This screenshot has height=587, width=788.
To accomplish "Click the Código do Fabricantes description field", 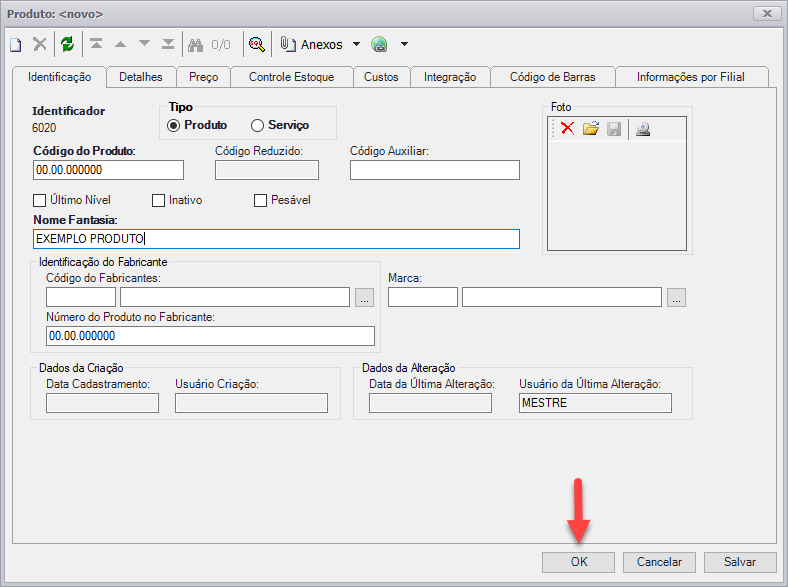I will point(235,297).
